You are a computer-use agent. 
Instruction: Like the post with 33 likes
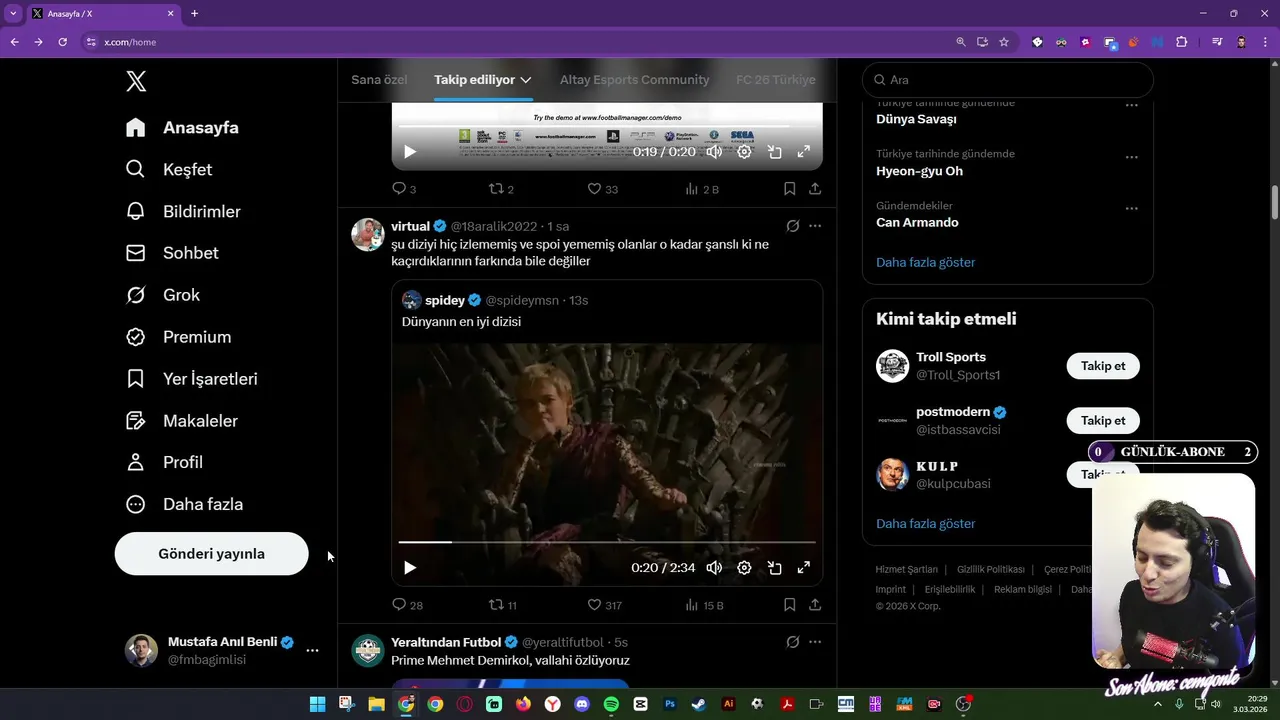click(602, 188)
